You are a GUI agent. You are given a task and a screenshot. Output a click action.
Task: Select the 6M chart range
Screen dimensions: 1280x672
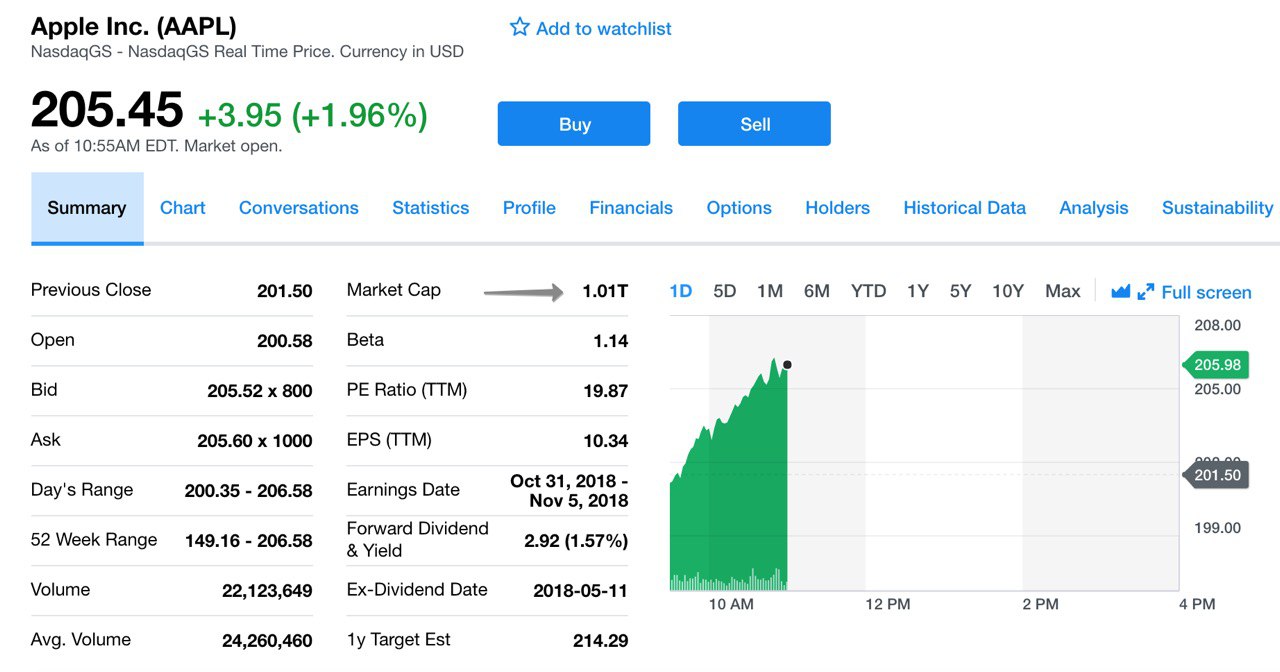[x=817, y=291]
